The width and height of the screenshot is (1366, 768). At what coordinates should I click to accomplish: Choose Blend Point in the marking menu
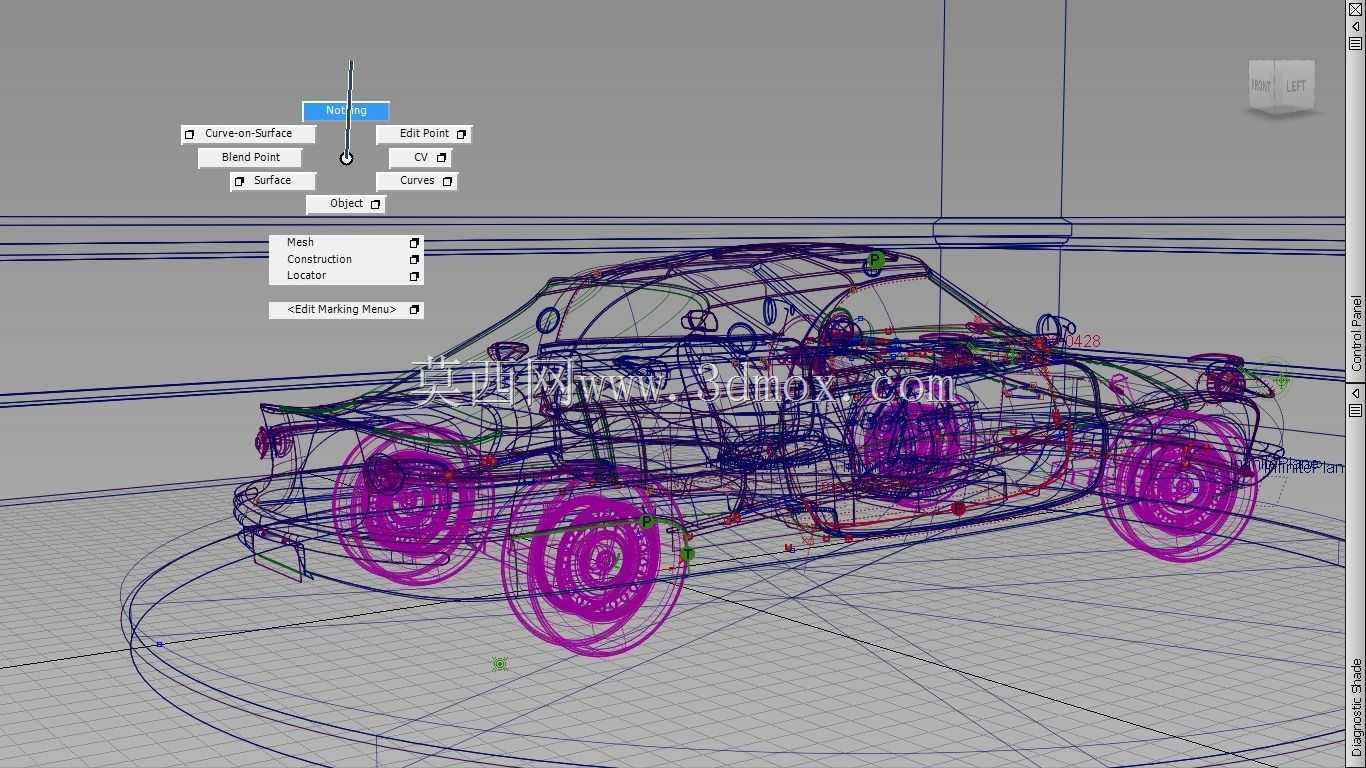[x=250, y=158]
